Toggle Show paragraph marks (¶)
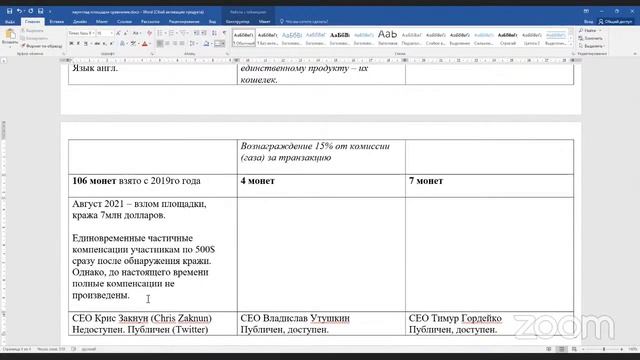The height and width of the screenshot is (360, 640). point(224,33)
